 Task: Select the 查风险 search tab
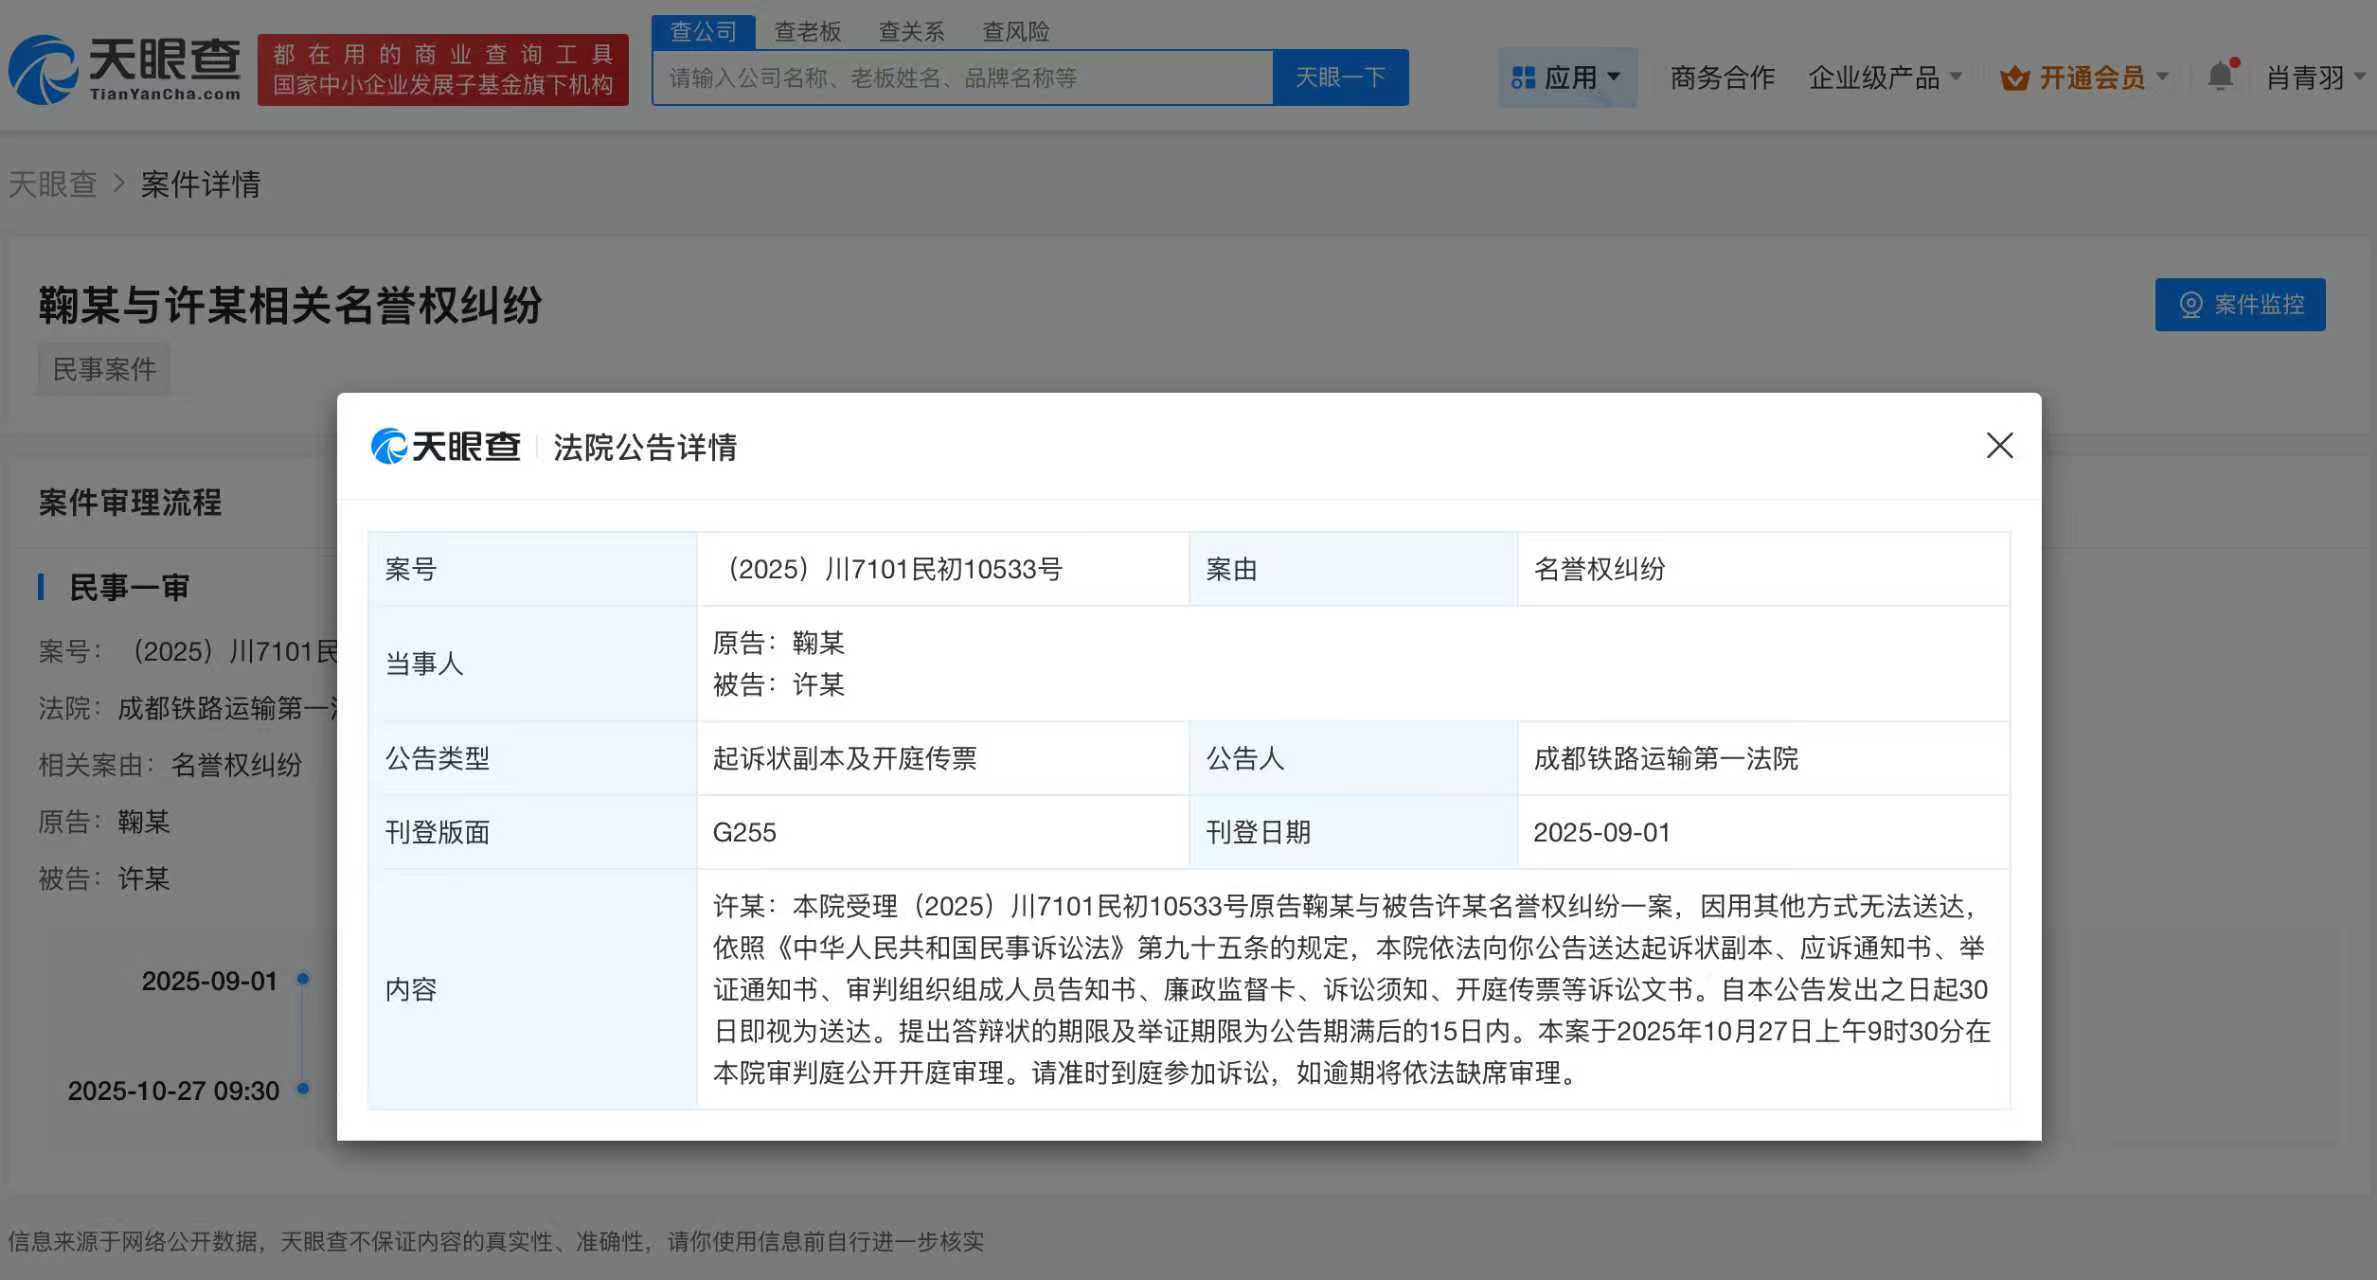[x=1015, y=32]
